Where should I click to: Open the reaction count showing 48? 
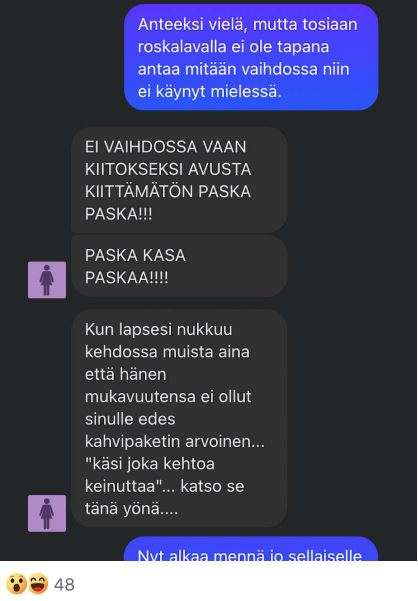pyautogui.click(x=64, y=585)
